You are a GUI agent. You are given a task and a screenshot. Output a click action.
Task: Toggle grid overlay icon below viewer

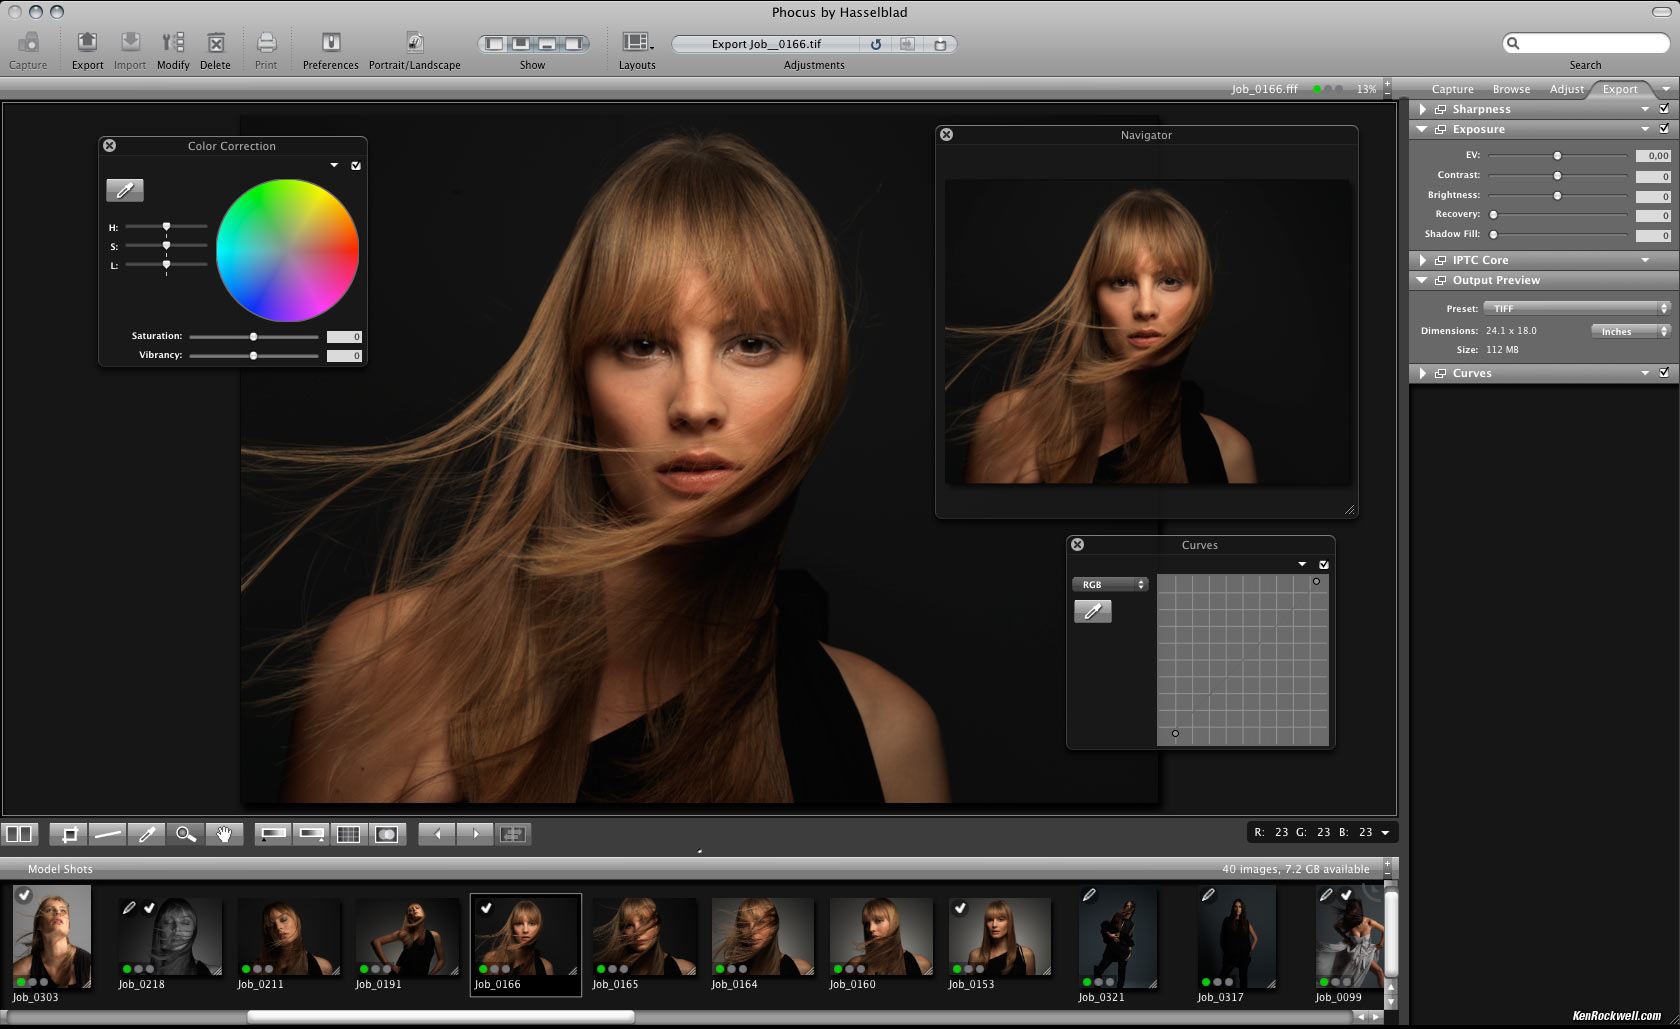[x=348, y=834]
